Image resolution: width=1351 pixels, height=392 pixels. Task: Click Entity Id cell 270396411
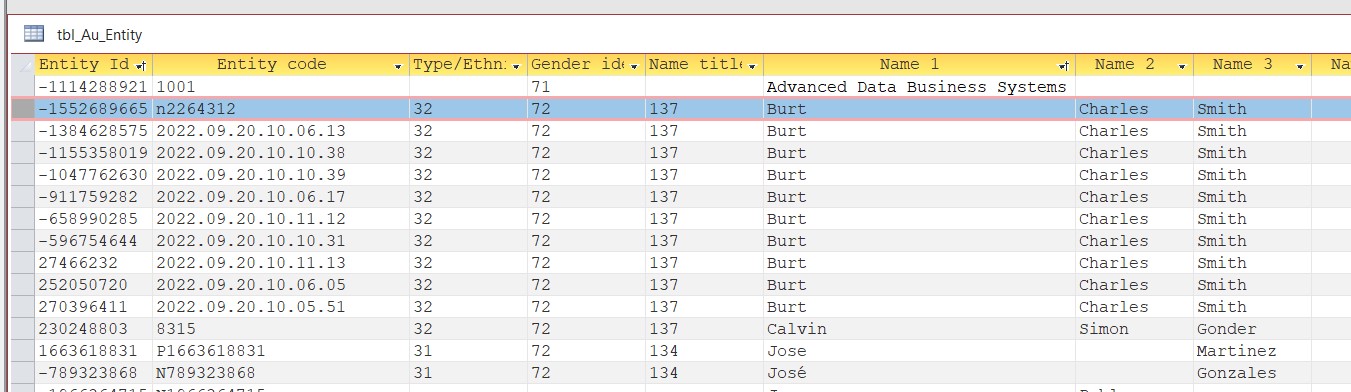coord(93,307)
